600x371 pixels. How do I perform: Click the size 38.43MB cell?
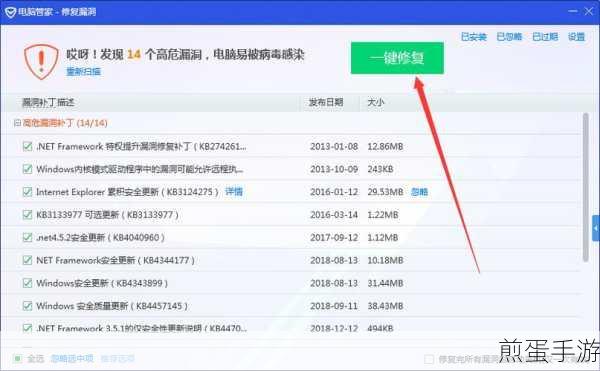(x=385, y=306)
